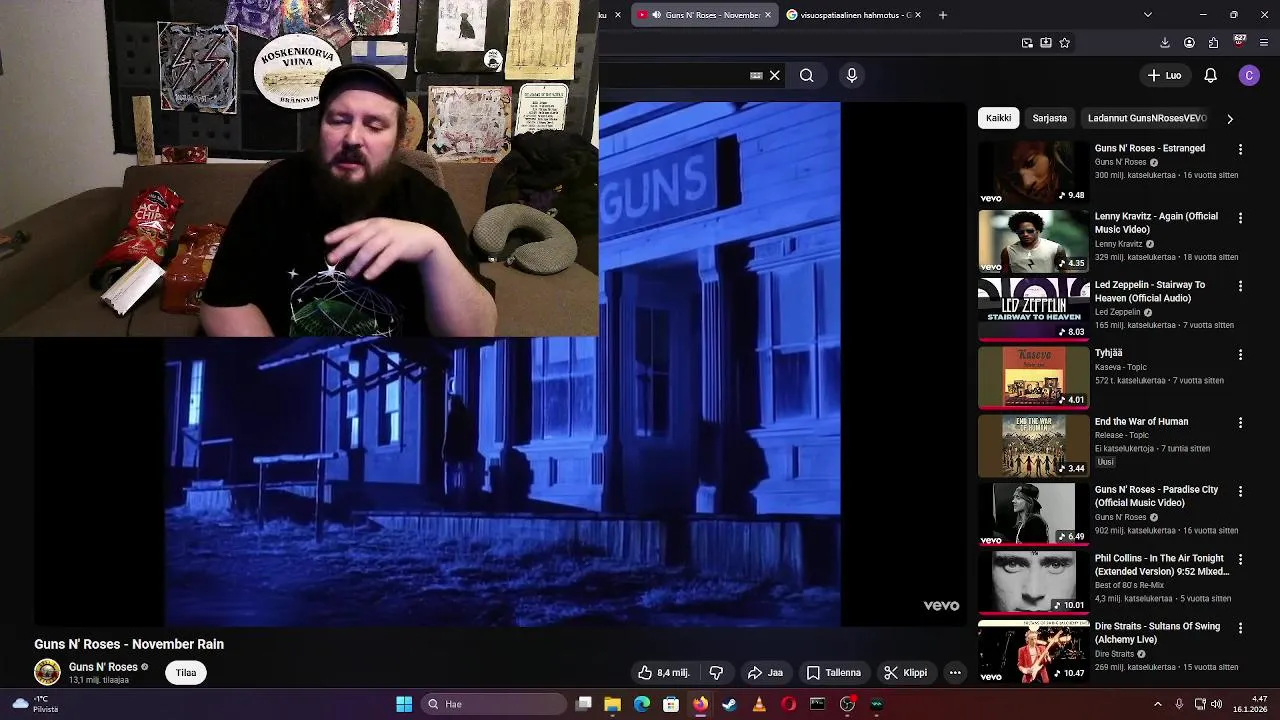This screenshot has width=1280, height=720.
Task: Open Kaseva Tyhjää video thumbnail
Action: point(1033,377)
